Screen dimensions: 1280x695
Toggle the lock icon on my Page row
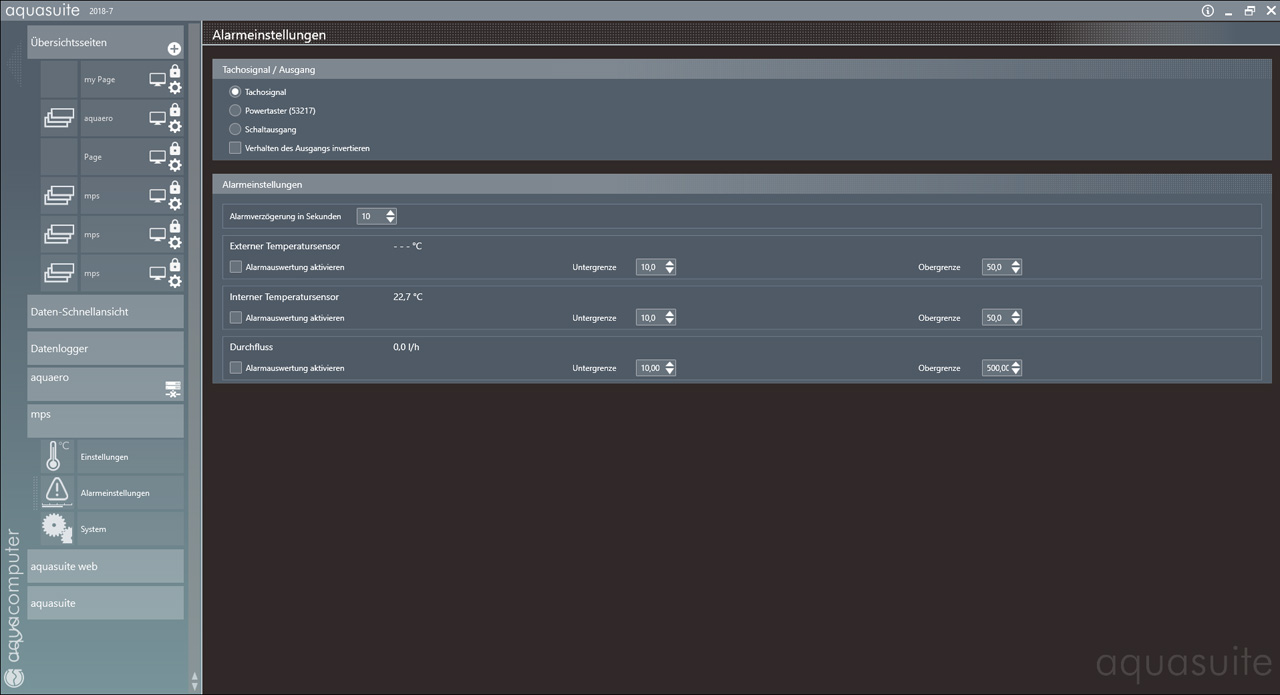click(175, 71)
